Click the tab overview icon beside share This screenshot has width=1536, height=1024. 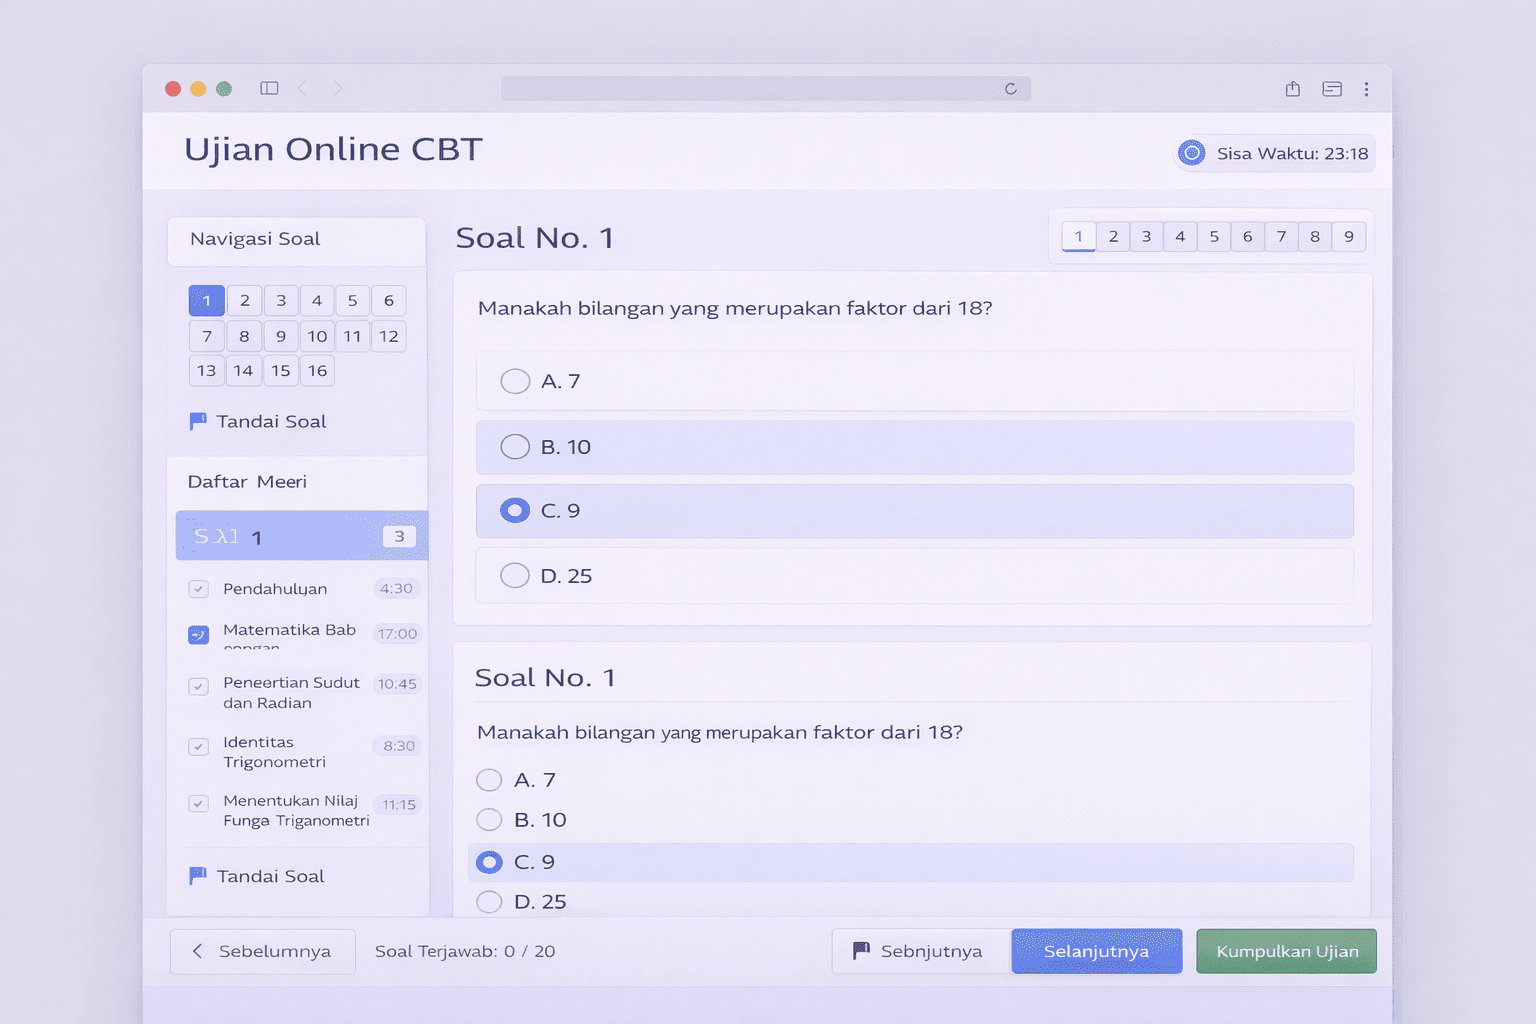pyautogui.click(x=1332, y=89)
